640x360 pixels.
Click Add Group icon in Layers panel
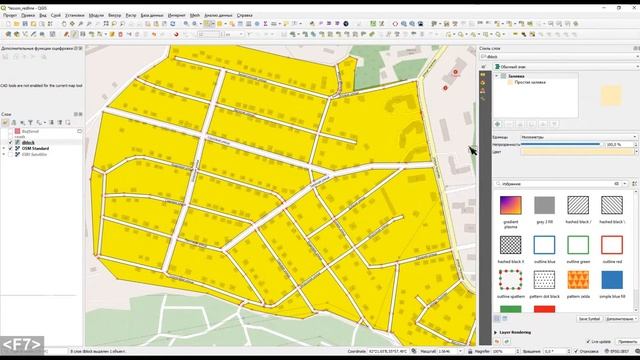tap(13, 122)
